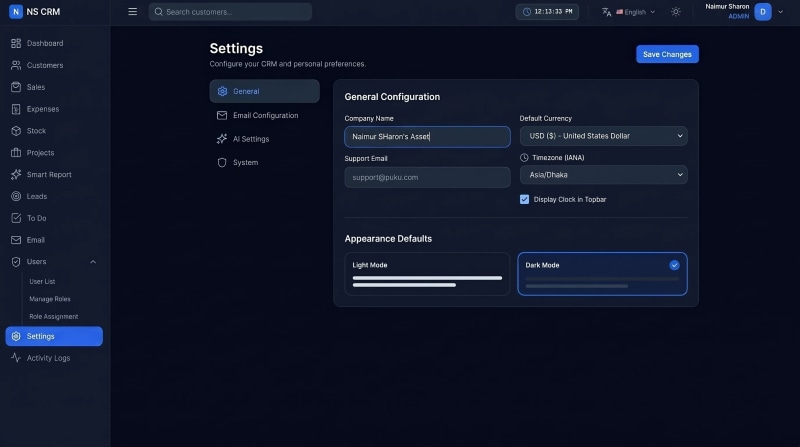Click the To Do check icon
Viewport: 800px width, 447px height.
pyautogui.click(x=16, y=218)
